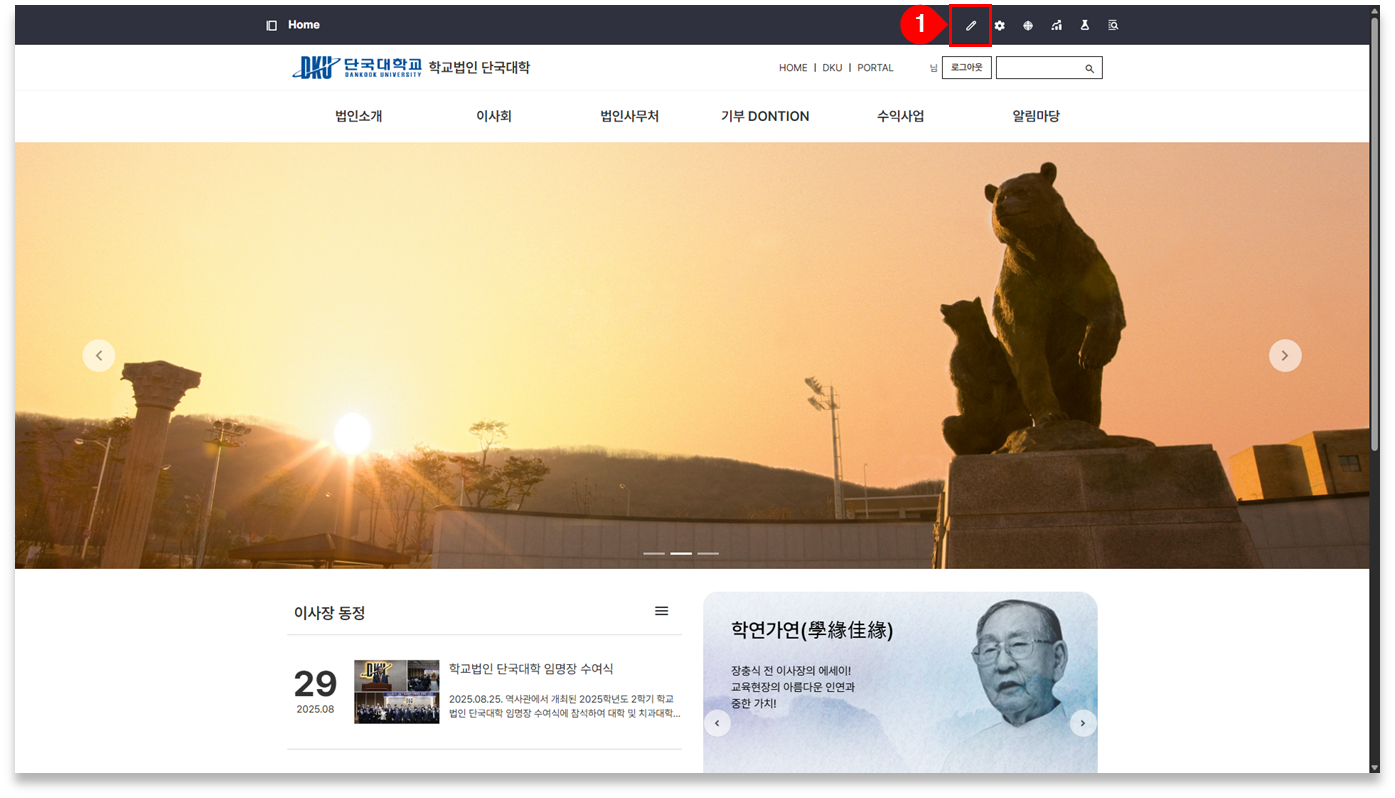Open settings via the gear icon
The width and height of the screenshot is (1395, 798).
click(999, 26)
